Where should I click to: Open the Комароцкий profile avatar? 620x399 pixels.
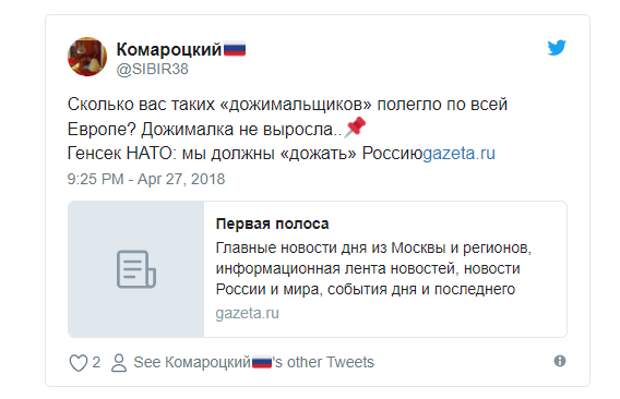(x=87, y=57)
